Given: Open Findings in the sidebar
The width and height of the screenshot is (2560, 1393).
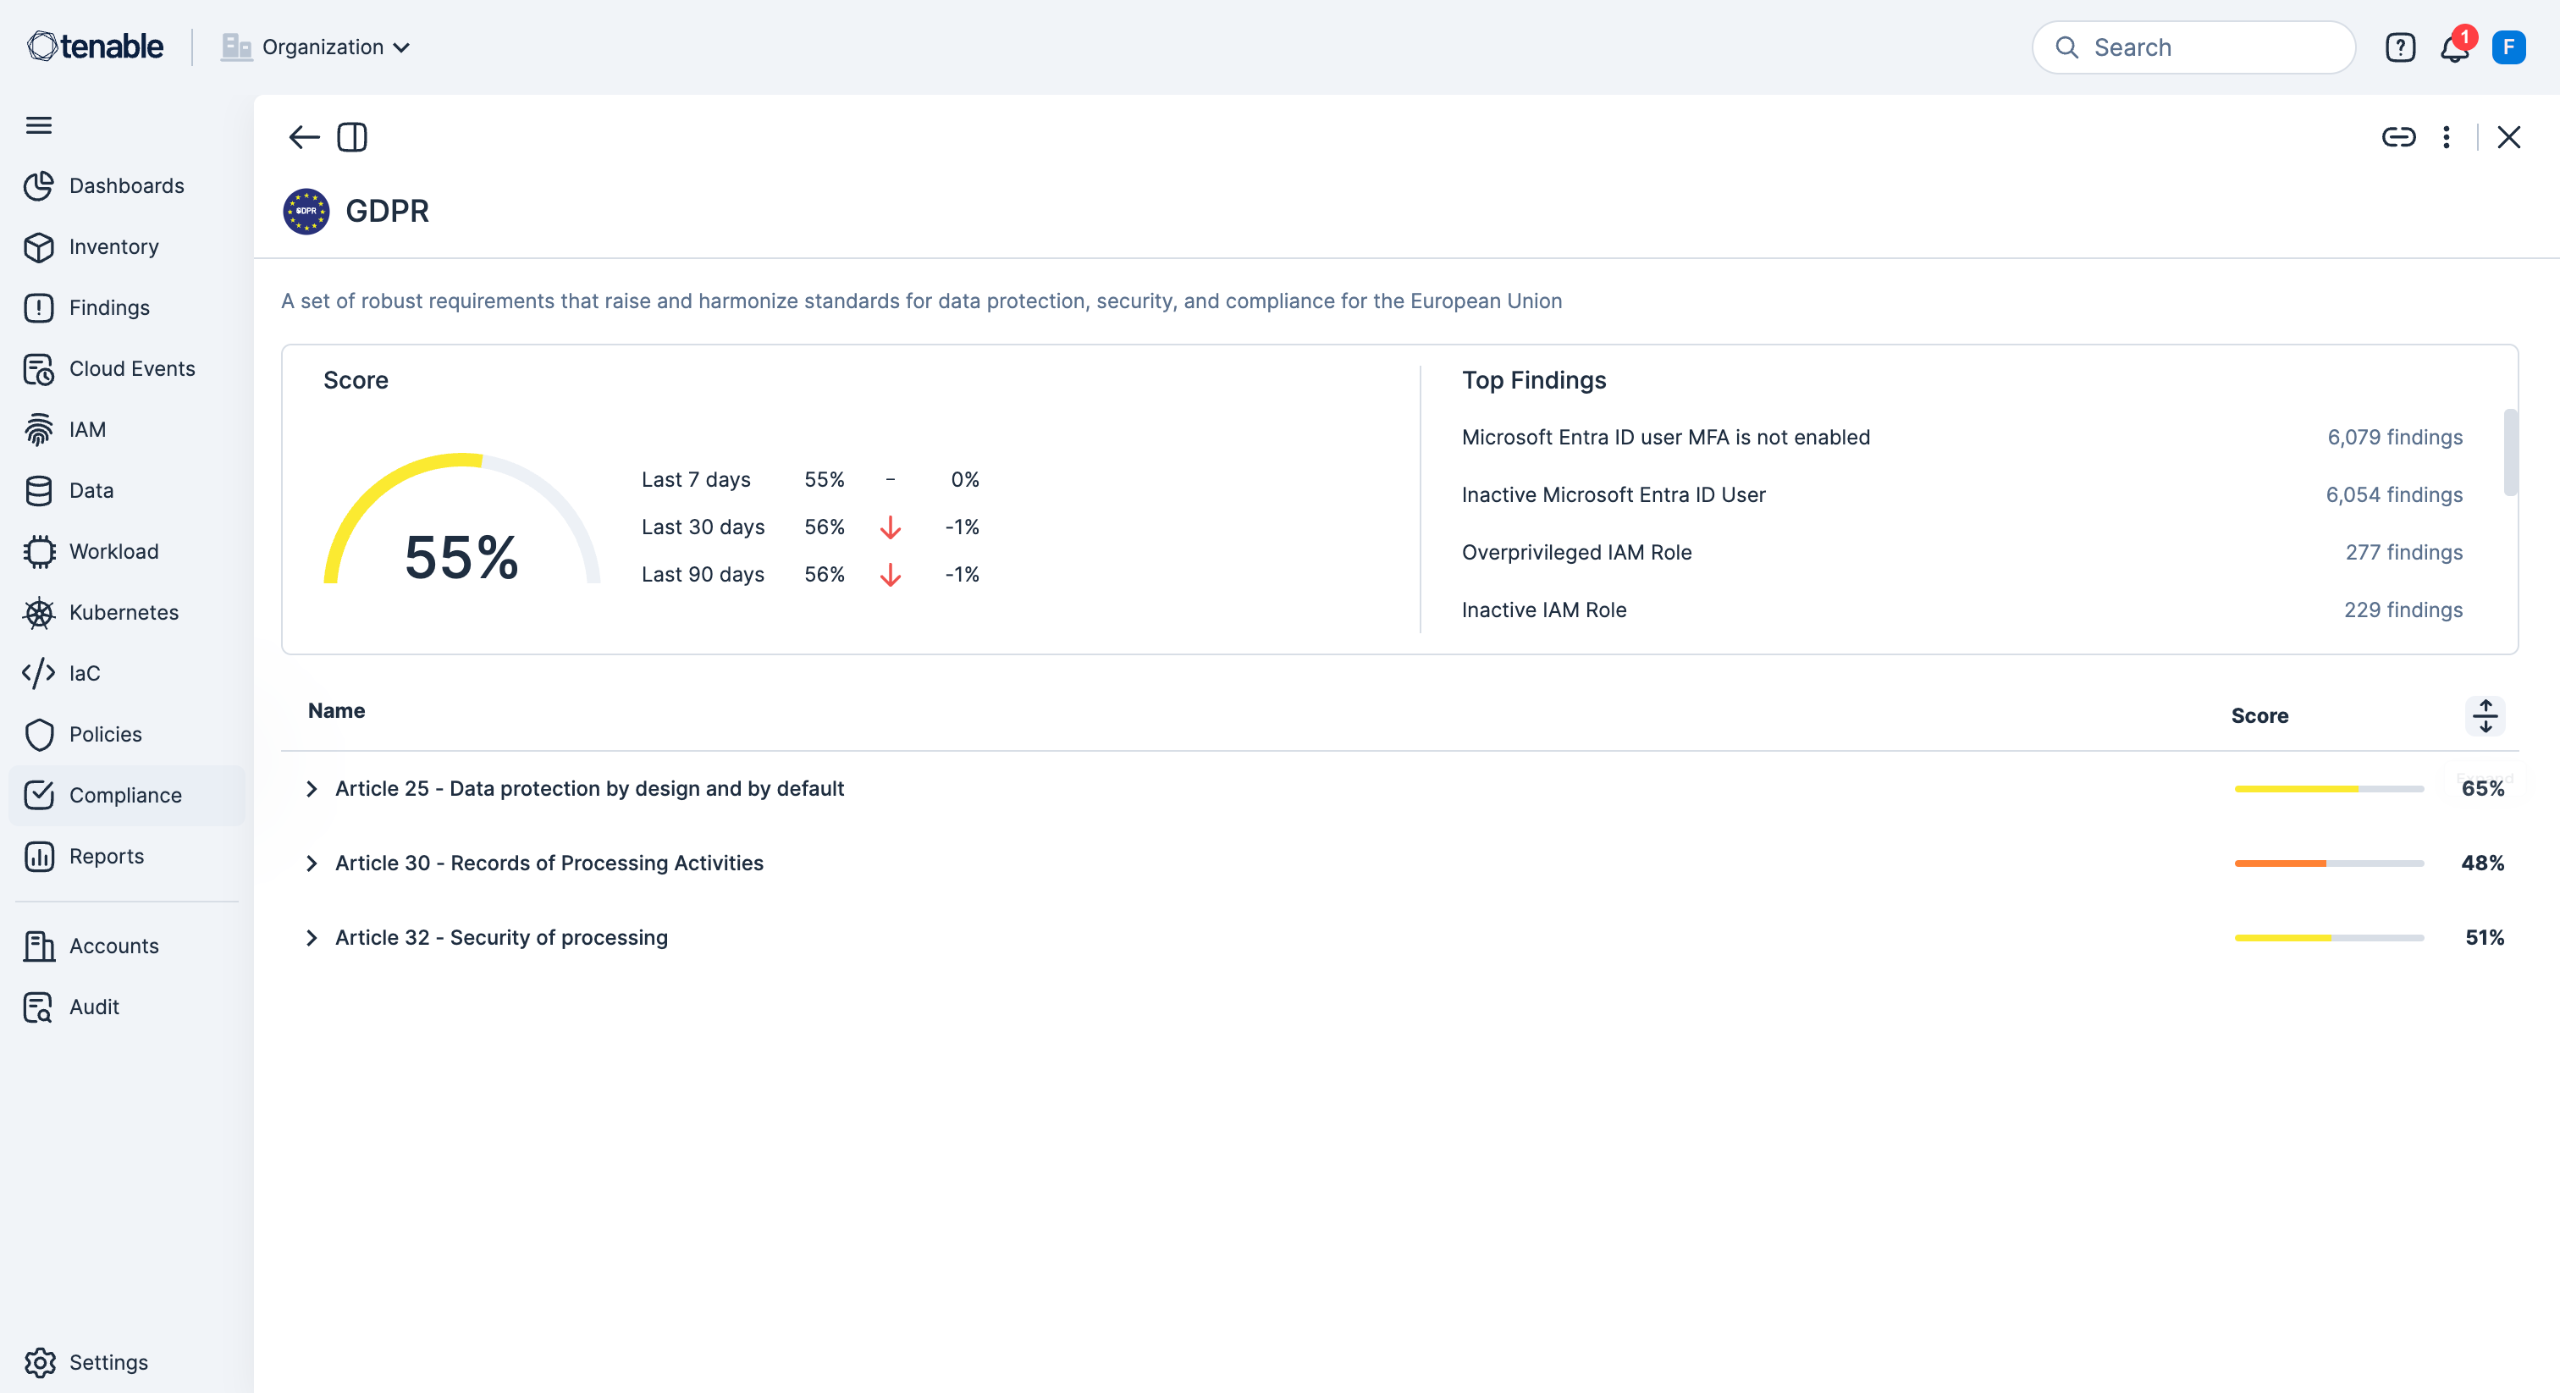Looking at the screenshot, I should tap(109, 308).
